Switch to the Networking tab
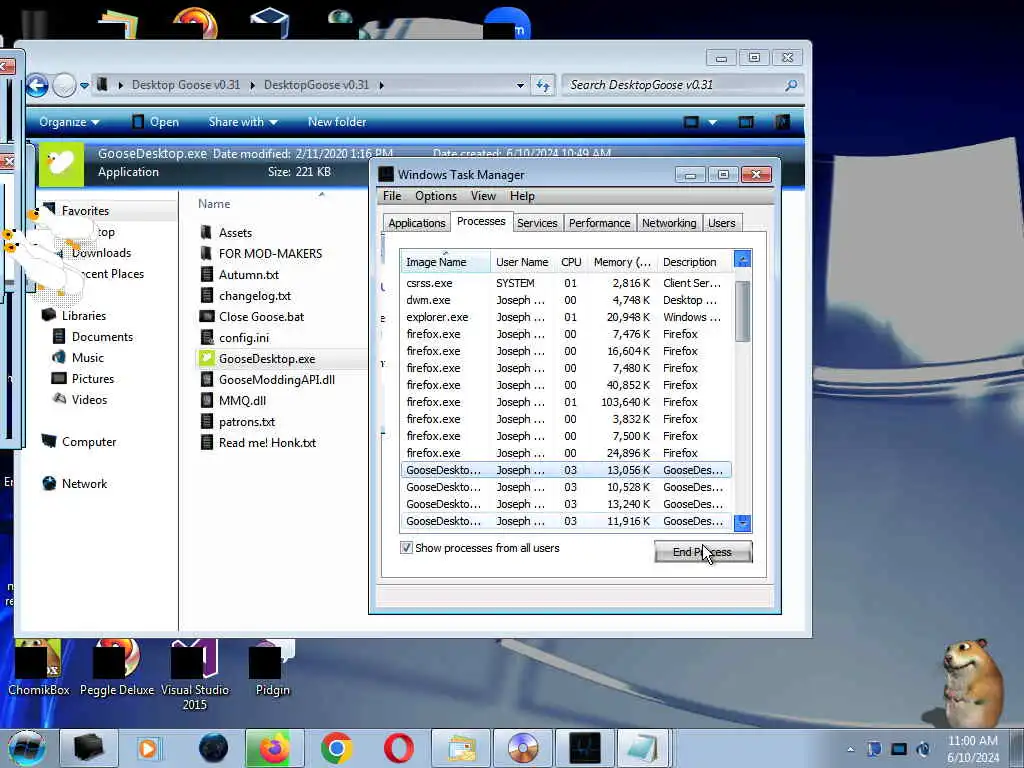The height and width of the screenshot is (768, 1024). 669,223
